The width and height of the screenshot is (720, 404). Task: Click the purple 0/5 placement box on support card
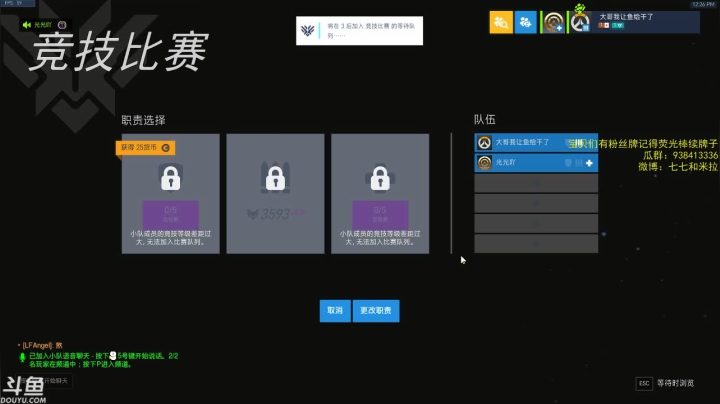pyautogui.click(x=380, y=214)
